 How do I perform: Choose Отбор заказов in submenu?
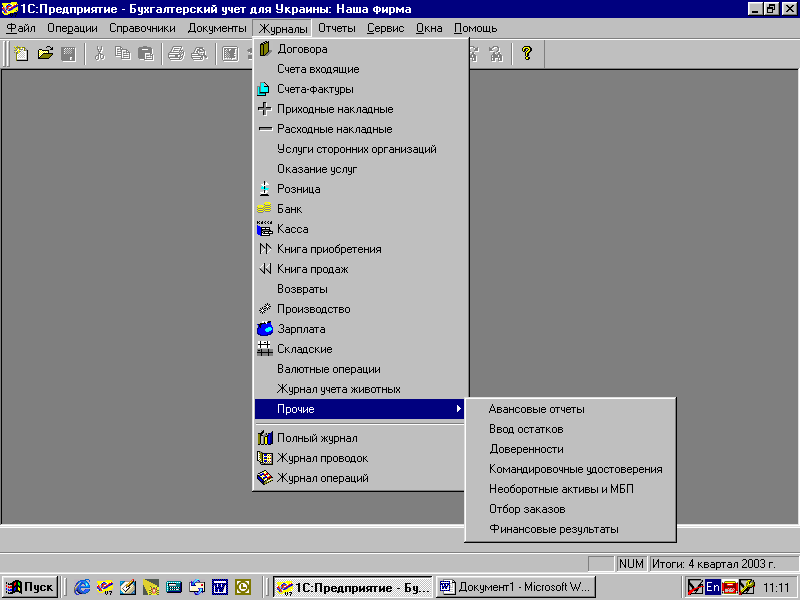click(x=570, y=509)
